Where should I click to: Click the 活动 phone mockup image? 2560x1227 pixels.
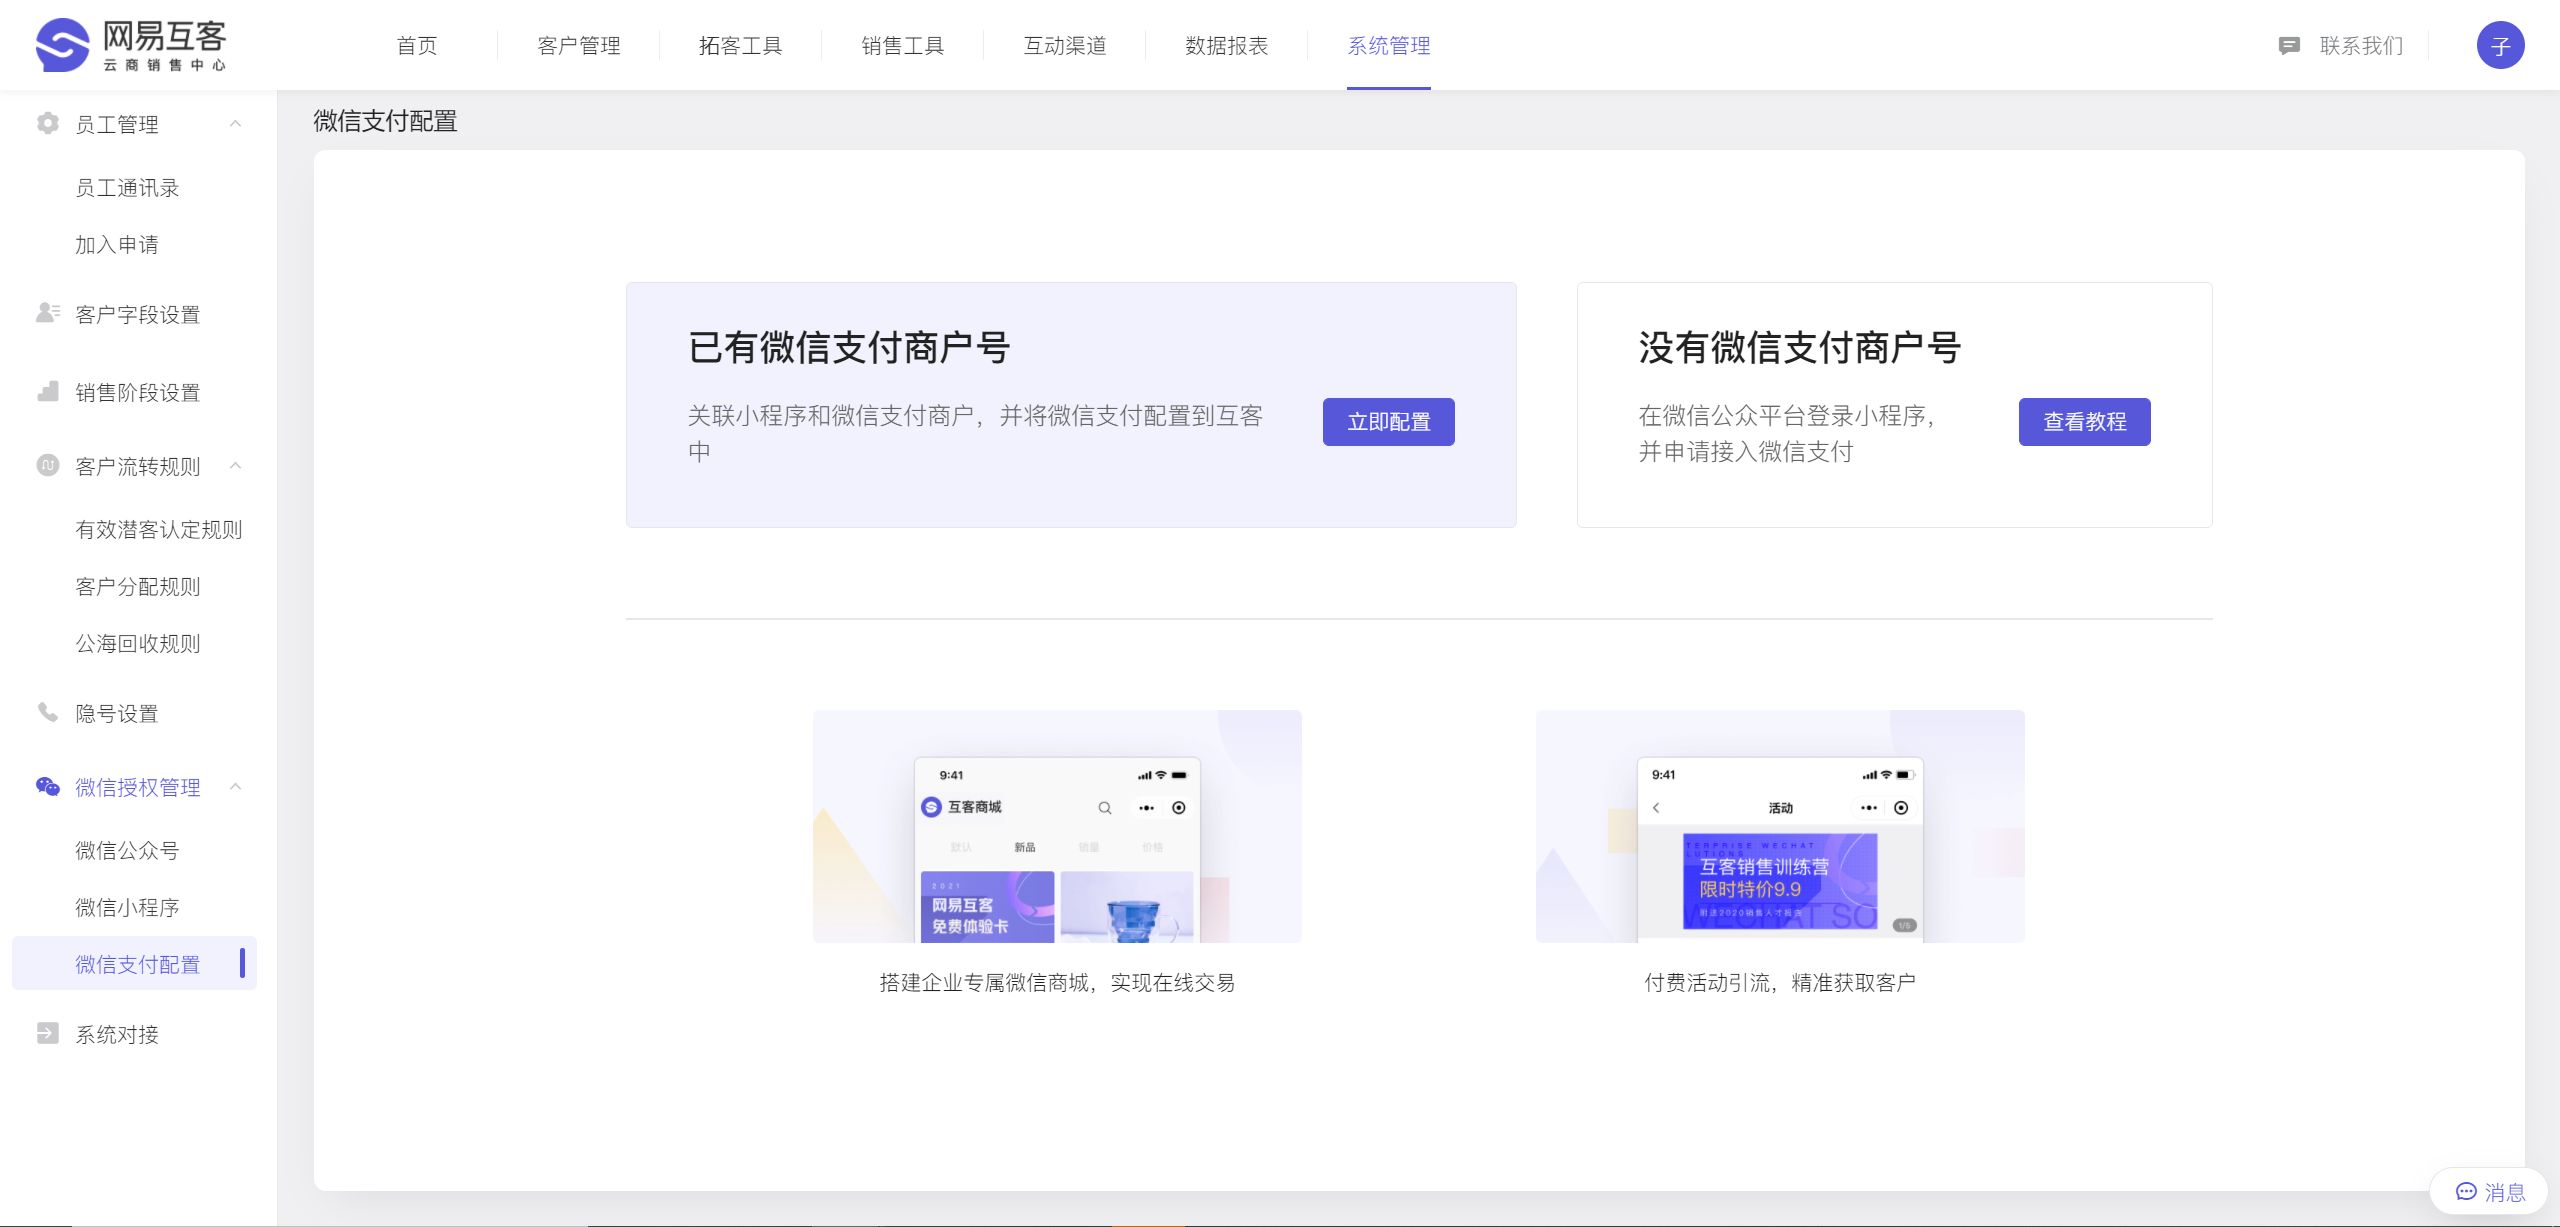pos(1780,826)
